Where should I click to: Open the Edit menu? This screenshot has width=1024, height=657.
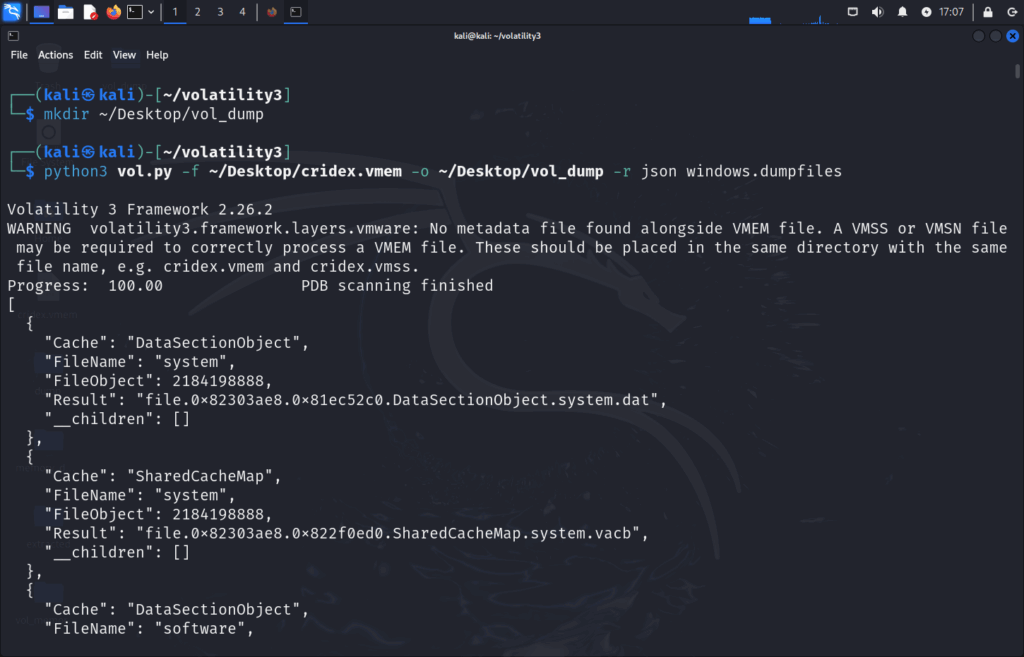tap(93, 55)
